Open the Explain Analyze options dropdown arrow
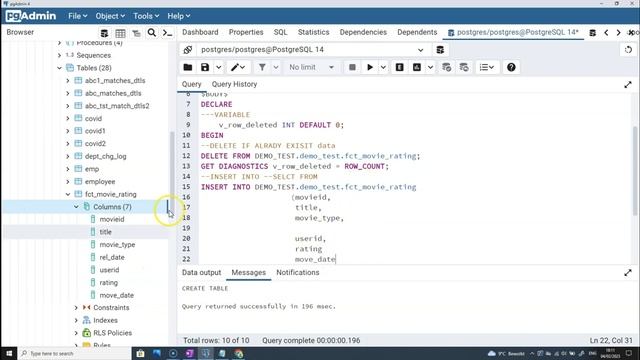The height and width of the screenshot is (360, 640). point(430,67)
